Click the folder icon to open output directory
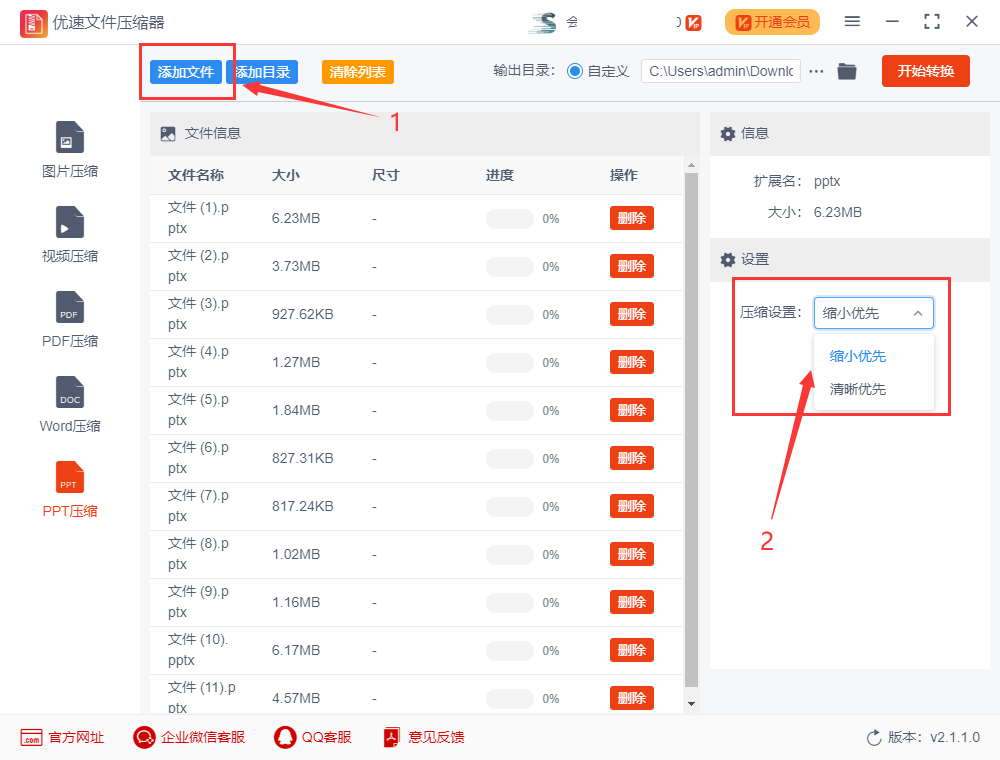Image resolution: width=1000 pixels, height=760 pixels. tap(846, 71)
